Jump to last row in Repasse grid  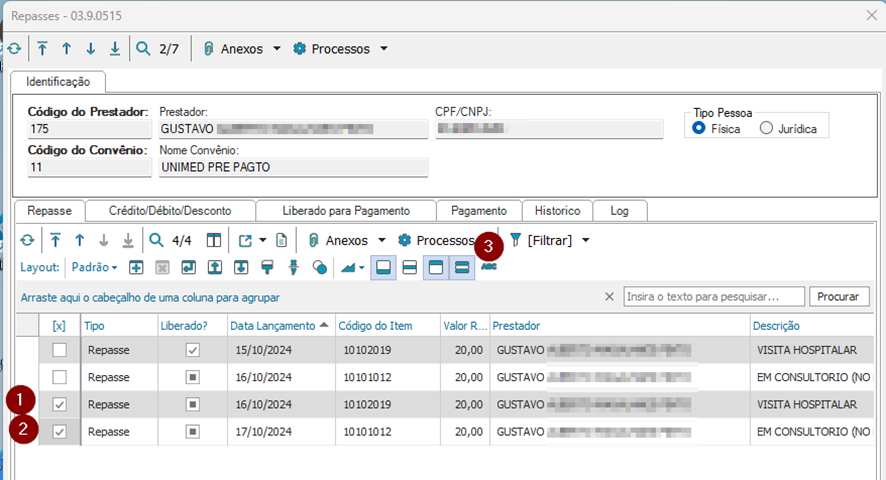[128, 240]
